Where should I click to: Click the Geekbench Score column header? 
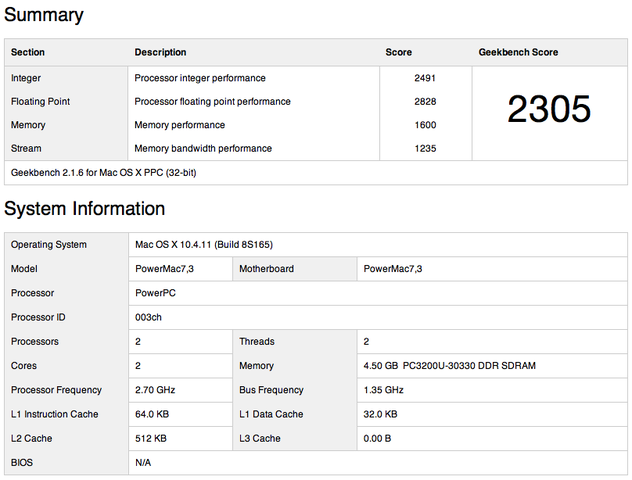[x=518, y=52]
